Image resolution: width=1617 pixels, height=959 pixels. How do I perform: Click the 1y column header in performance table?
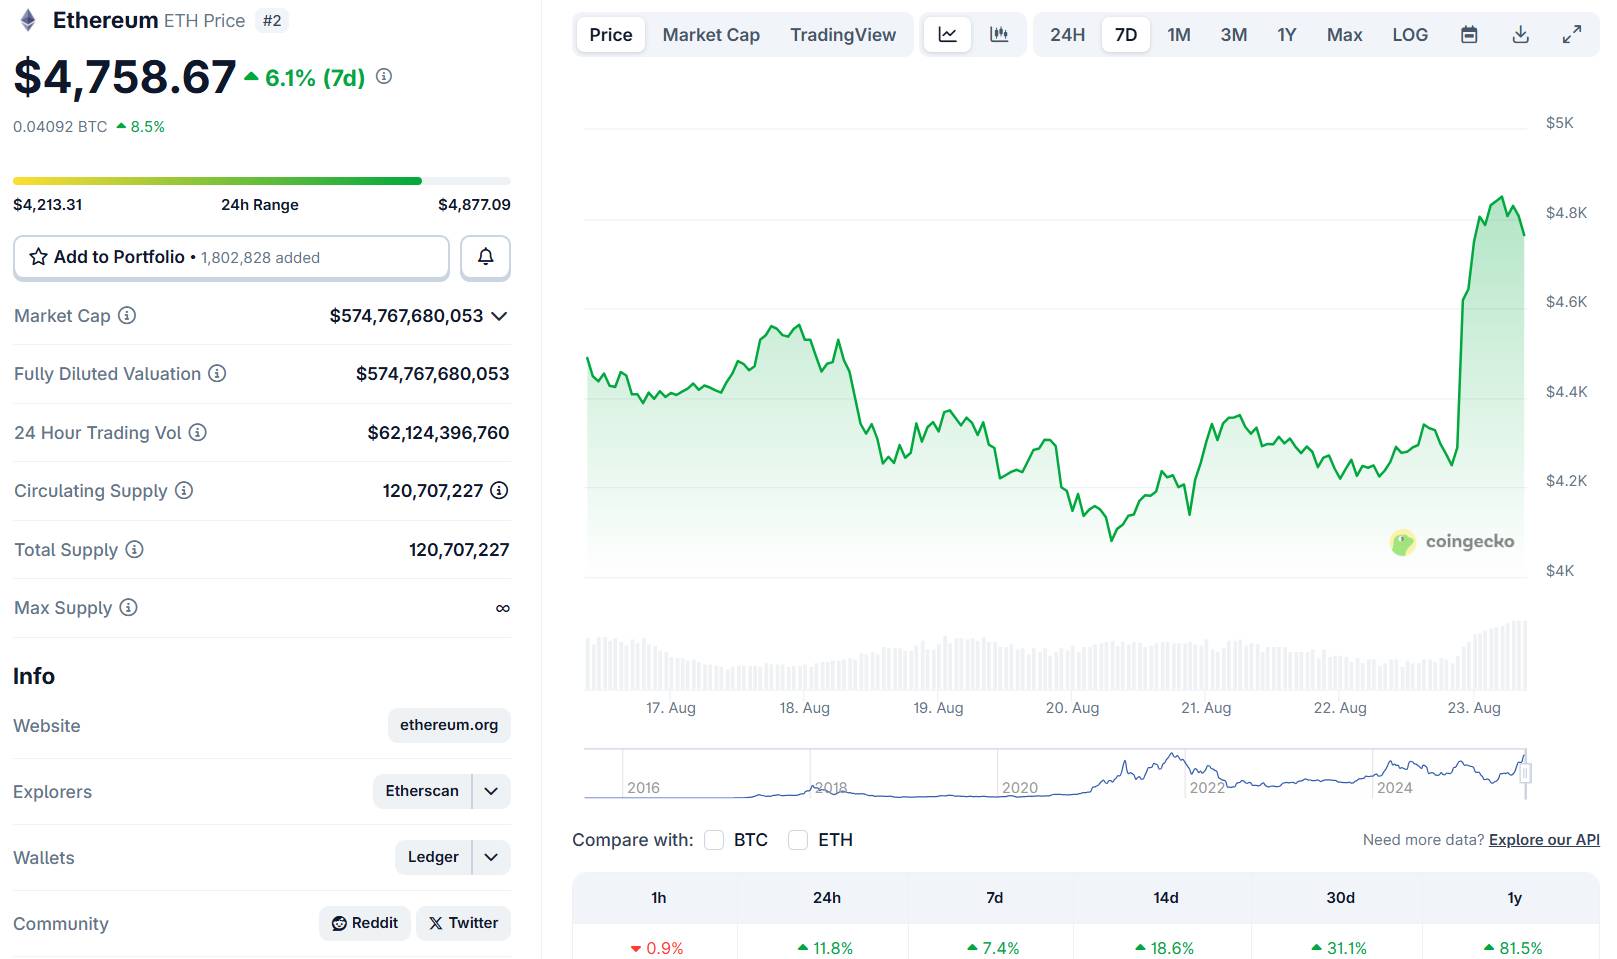click(1514, 898)
